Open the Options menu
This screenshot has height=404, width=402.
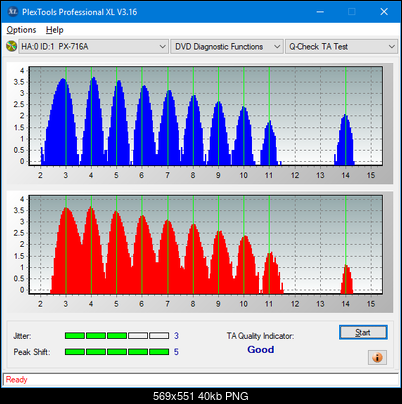pyautogui.click(x=21, y=30)
